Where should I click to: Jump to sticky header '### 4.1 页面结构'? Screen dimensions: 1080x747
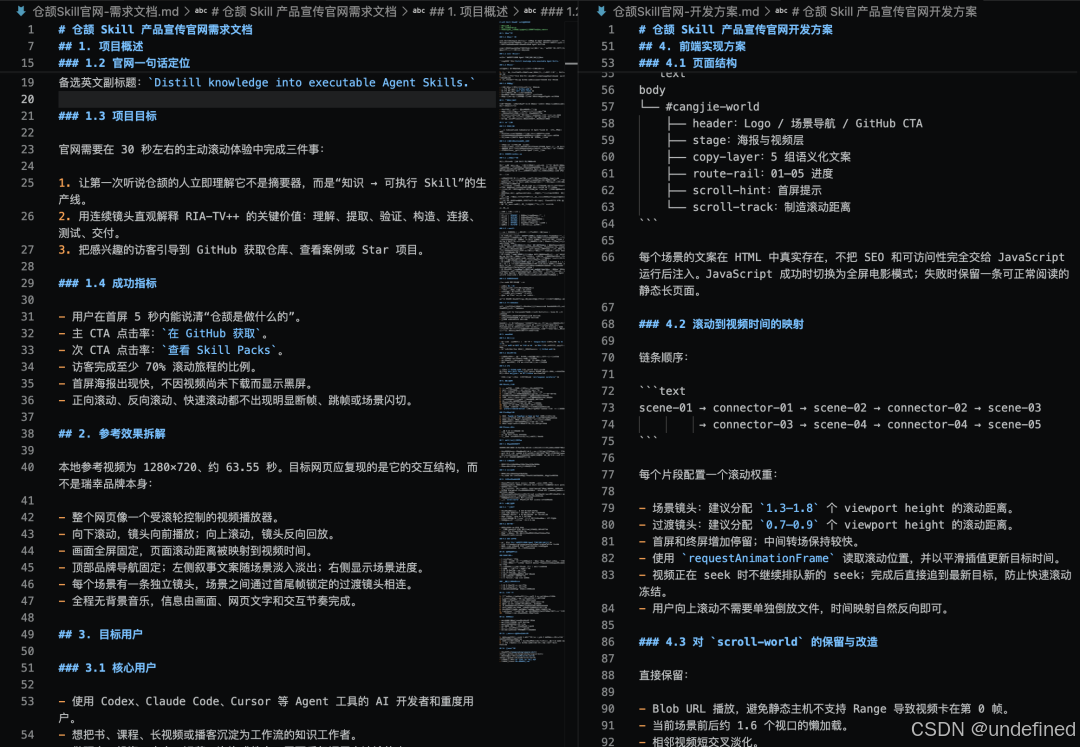click(x=687, y=63)
